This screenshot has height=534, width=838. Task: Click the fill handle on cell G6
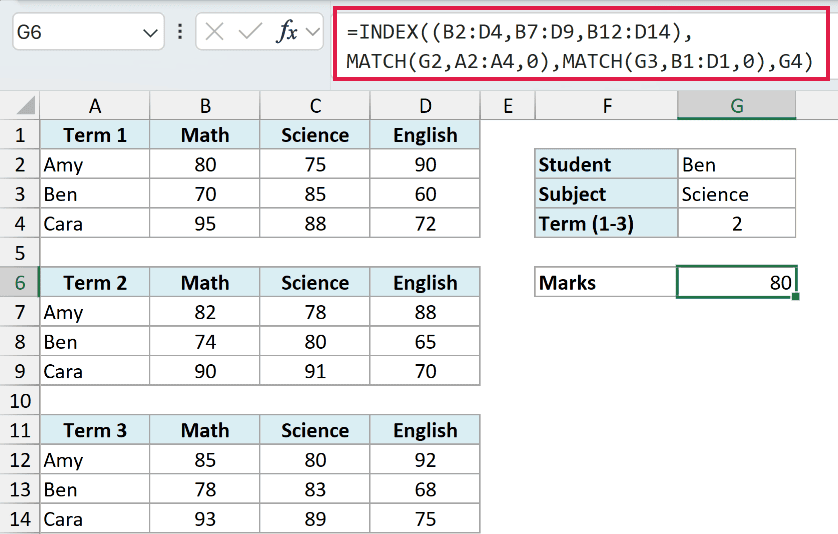point(795,296)
